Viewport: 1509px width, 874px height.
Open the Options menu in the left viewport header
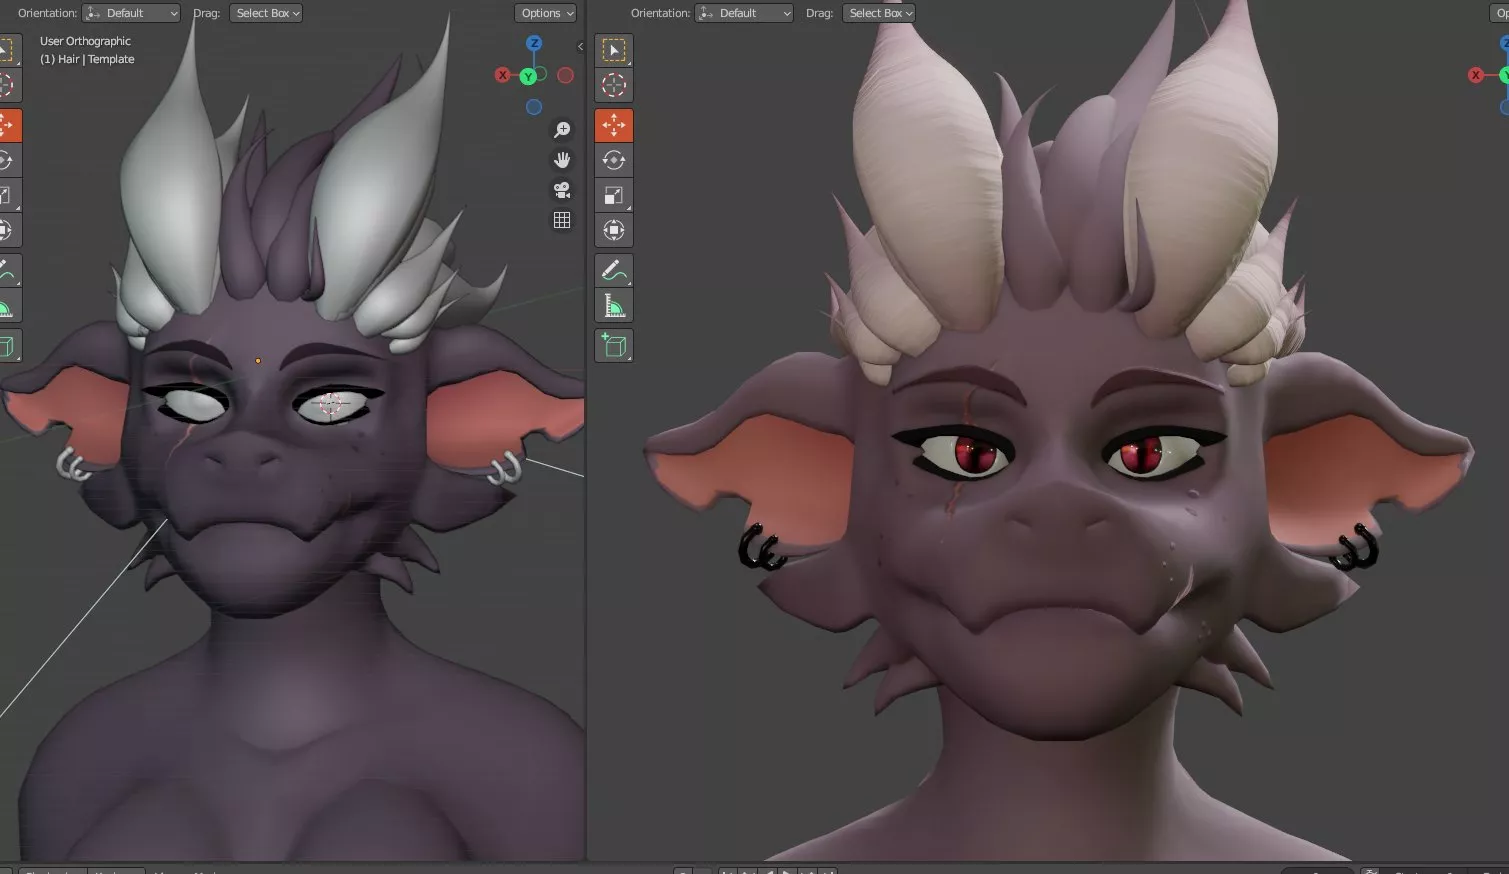click(545, 13)
